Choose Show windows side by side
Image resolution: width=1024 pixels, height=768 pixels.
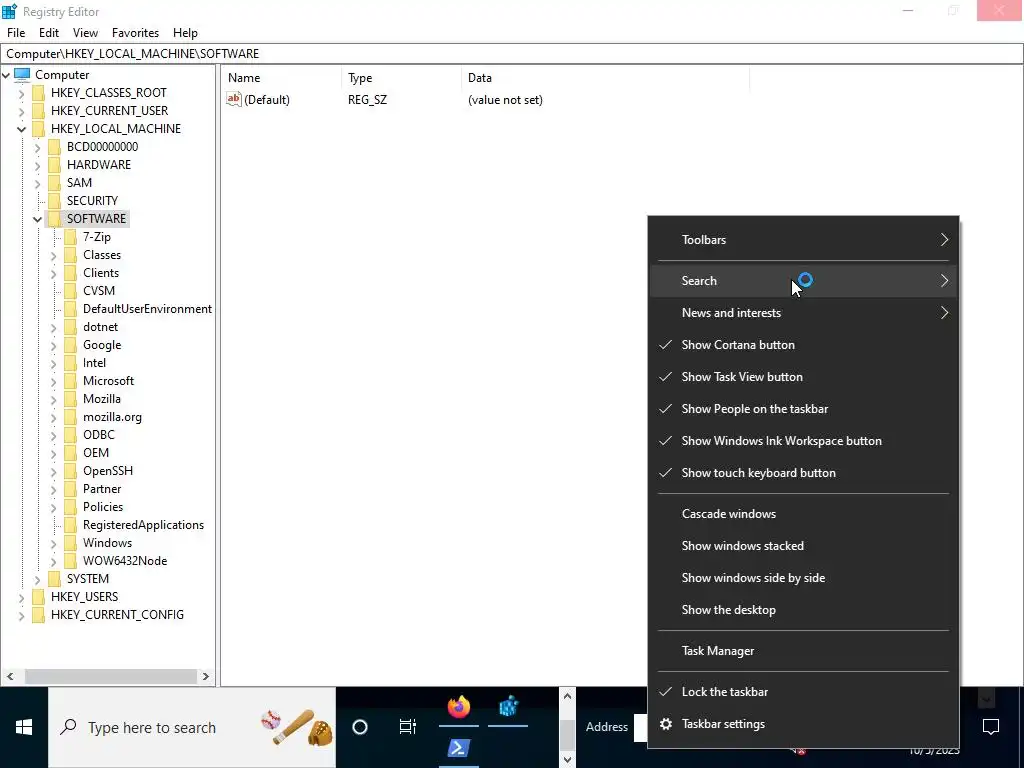click(x=803, y=578)
